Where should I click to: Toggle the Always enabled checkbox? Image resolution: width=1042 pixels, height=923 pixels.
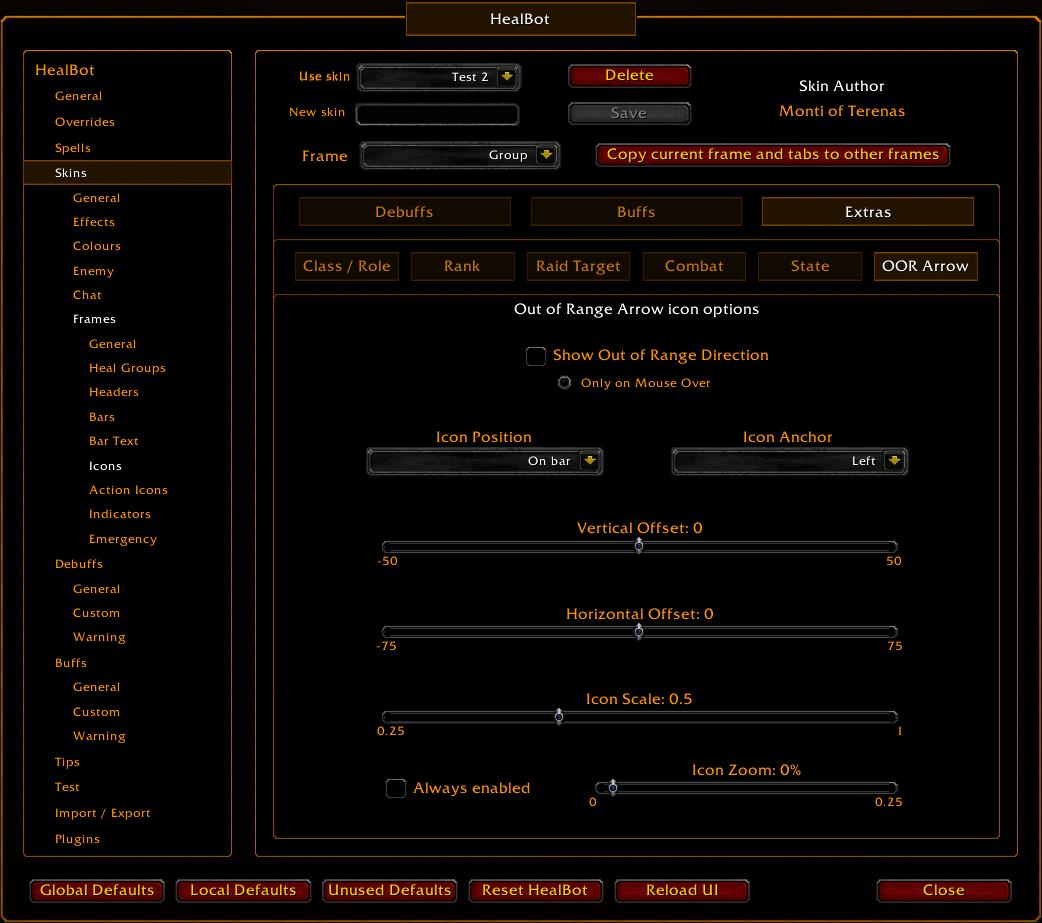pyautogui.click(x=395, y=788)
